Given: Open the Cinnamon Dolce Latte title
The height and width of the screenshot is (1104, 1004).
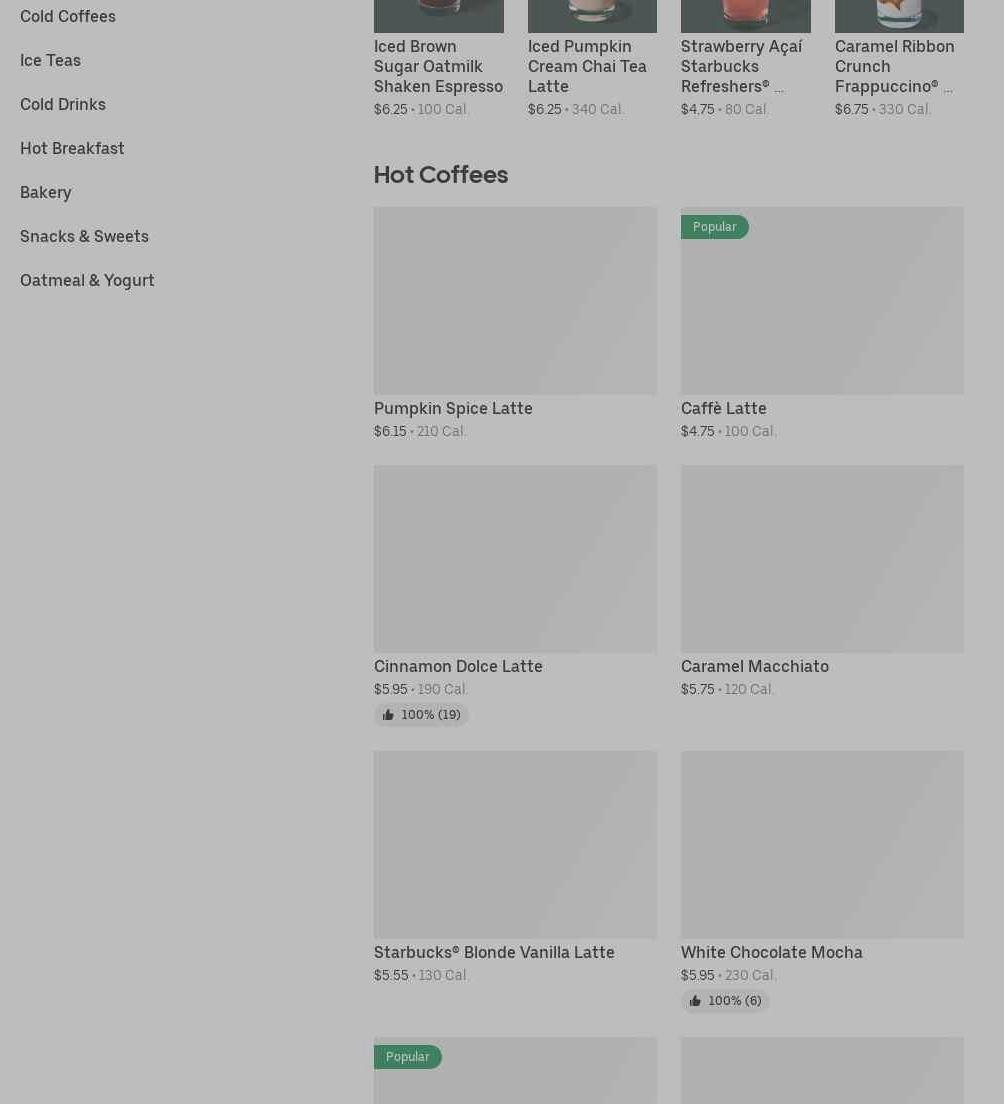Looking at the screenshot, I should [458, 666].
